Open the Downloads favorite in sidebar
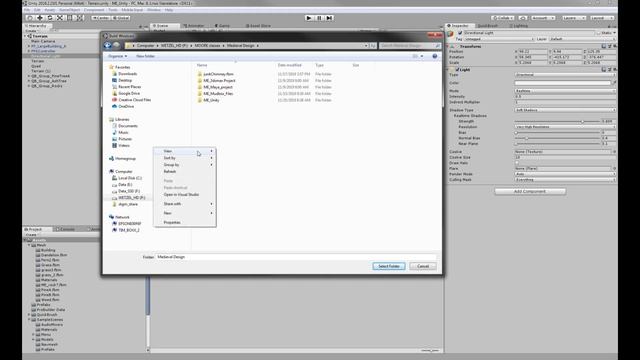This screenshot has width=640, height=360. [x=128, y=74]
